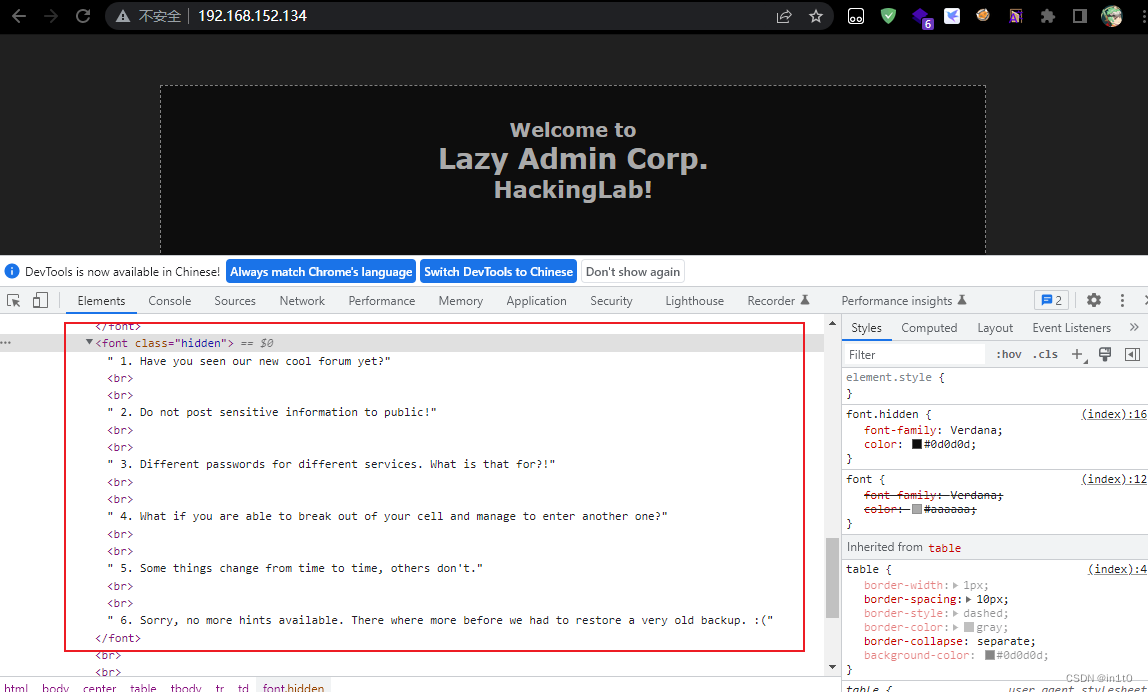Switch to the Sources tab
The height and width of the screenshot is (692, 1148).
[x=235, y=301]
